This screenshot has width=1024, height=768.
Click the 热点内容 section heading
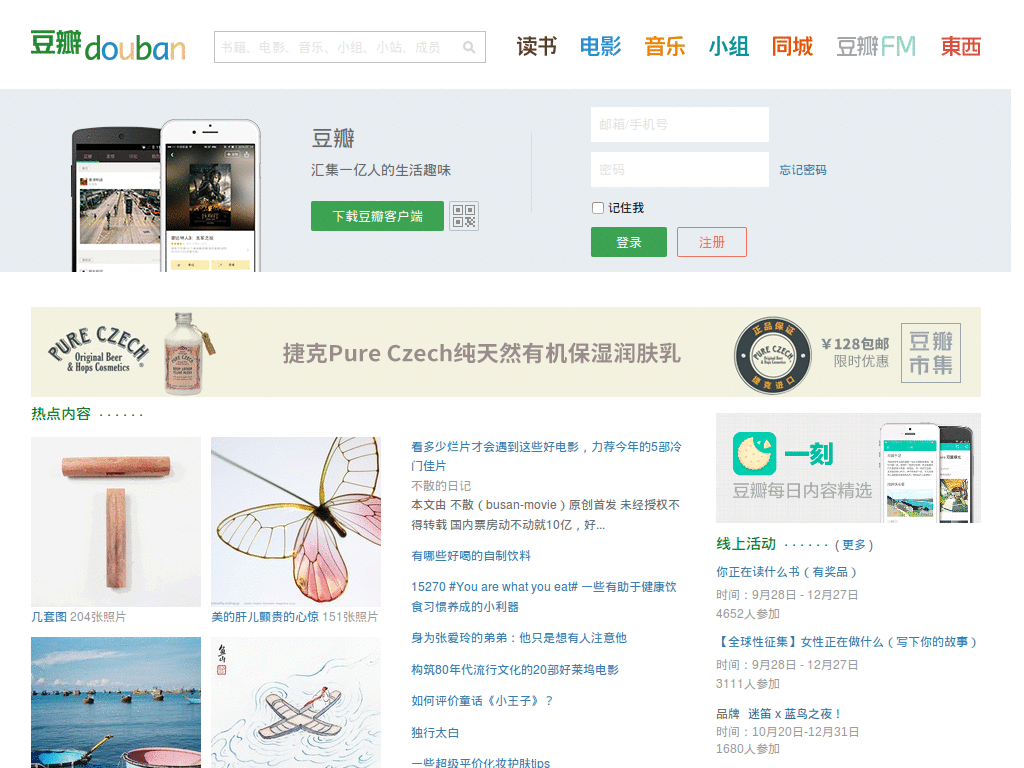(x=61, y=413)
